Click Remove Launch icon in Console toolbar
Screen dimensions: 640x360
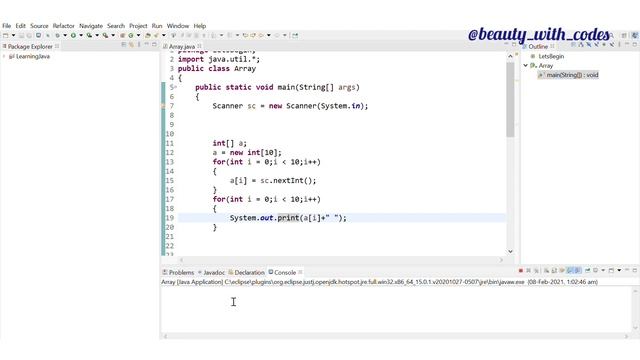(528, 271)
